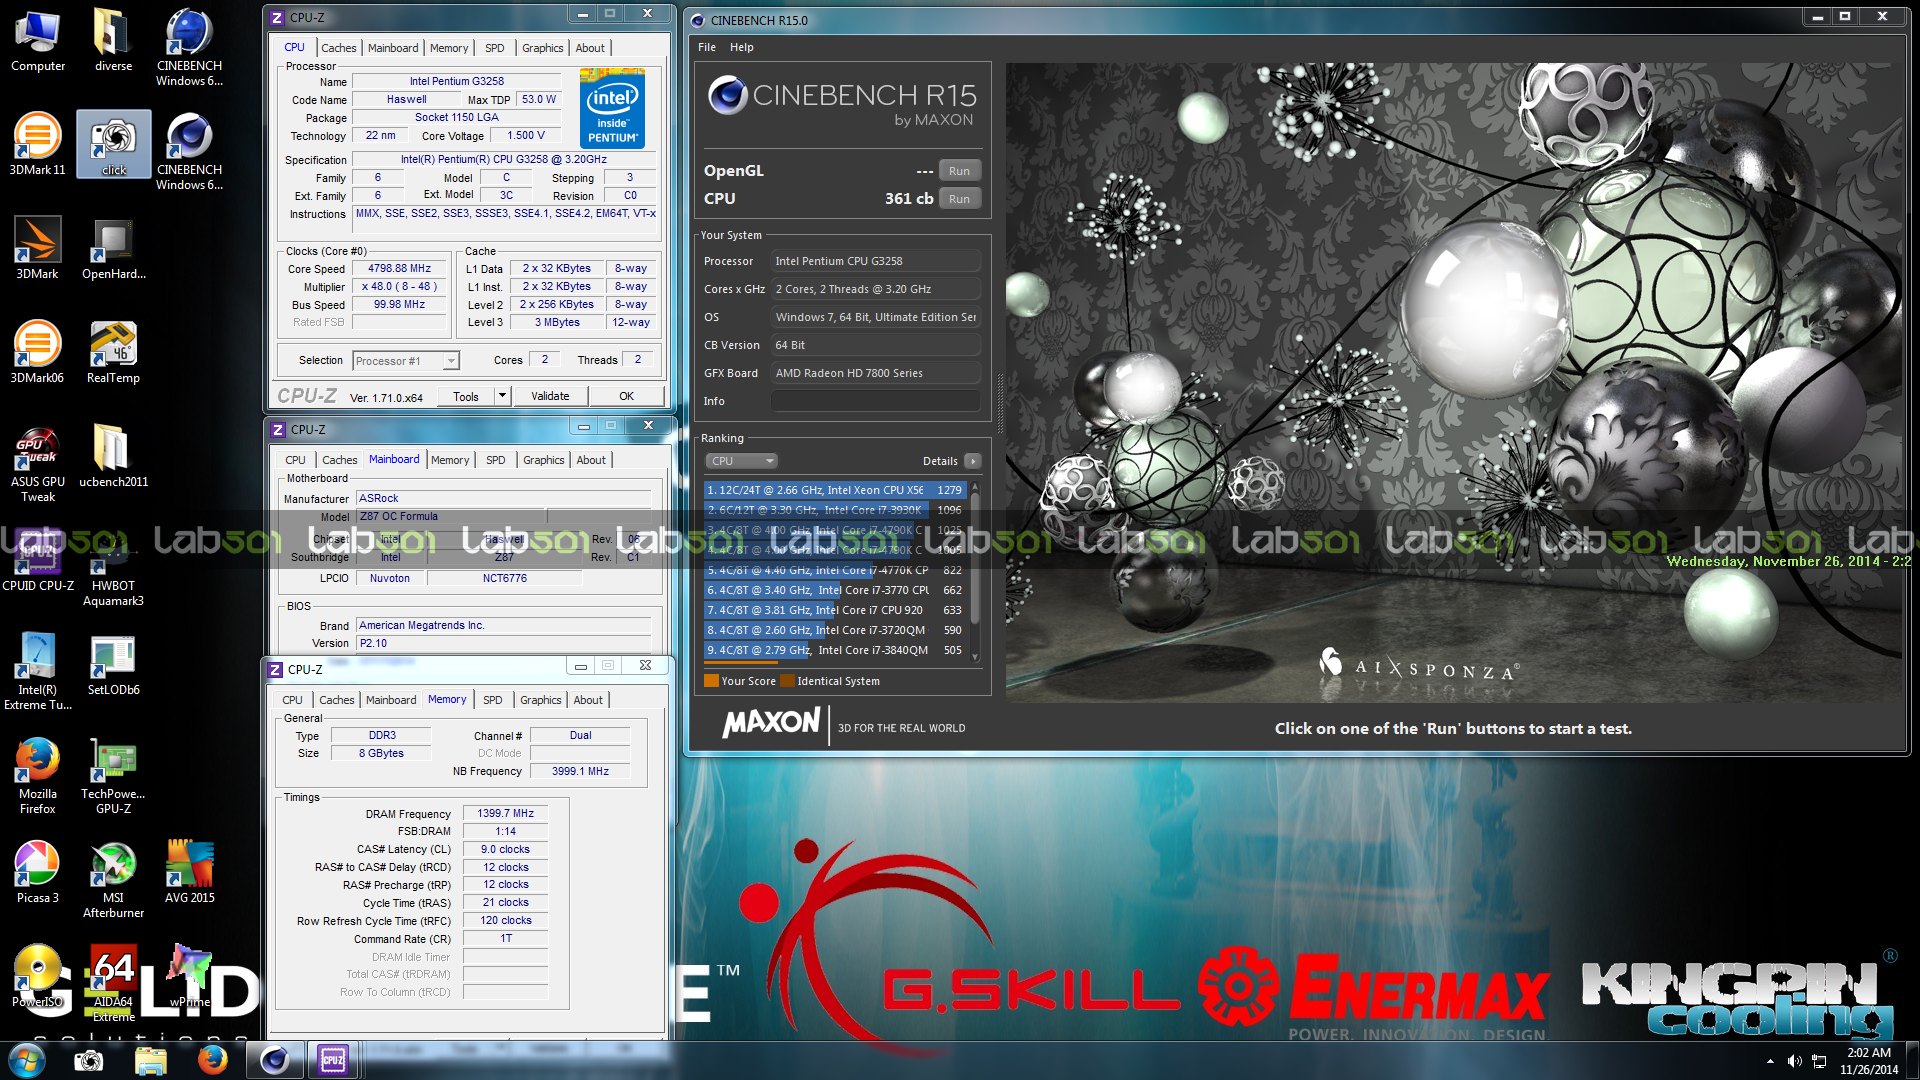Open the Computer desktop icon
The width and height of the screenshot is (1920, 1080).
click(x=38, y=41)
